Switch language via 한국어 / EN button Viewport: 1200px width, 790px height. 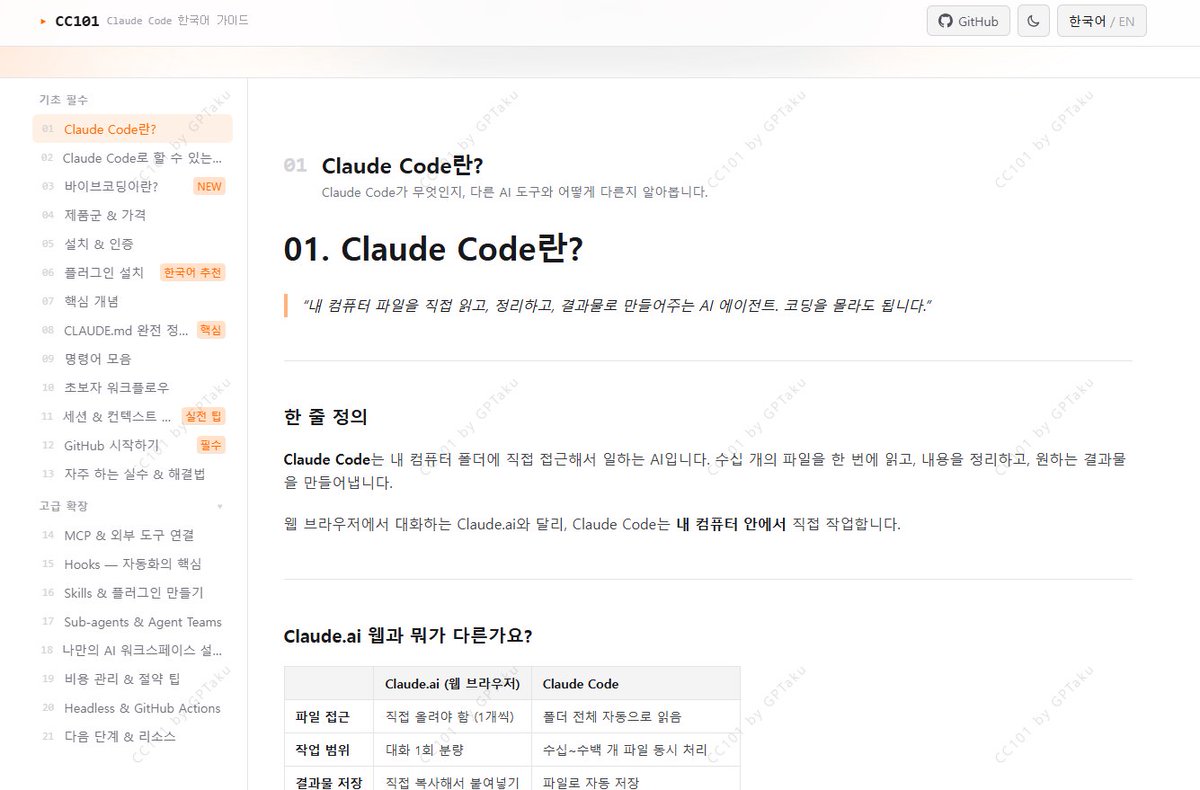click(x=1101, y=21)
